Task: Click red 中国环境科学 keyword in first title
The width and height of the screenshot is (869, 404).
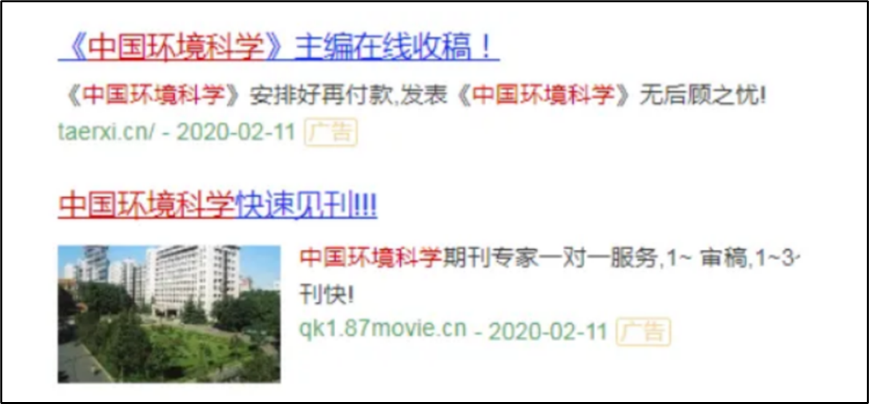Action: click(176, 48)
